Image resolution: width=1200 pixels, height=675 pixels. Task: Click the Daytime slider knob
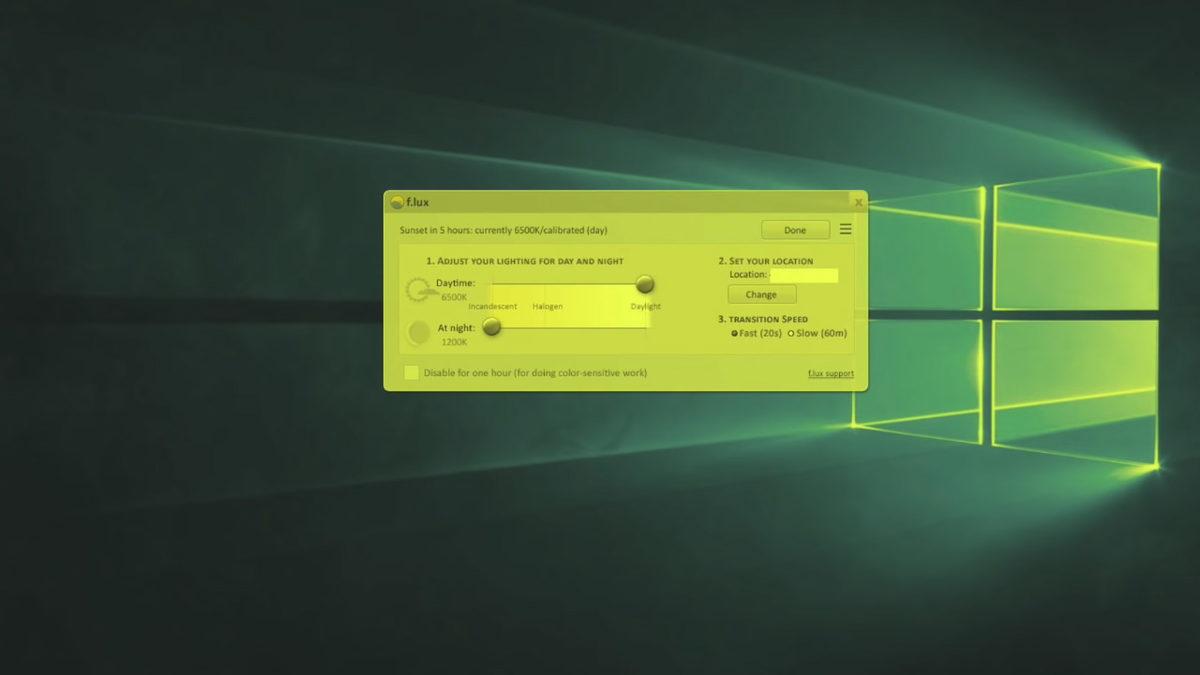pos(645,285)
